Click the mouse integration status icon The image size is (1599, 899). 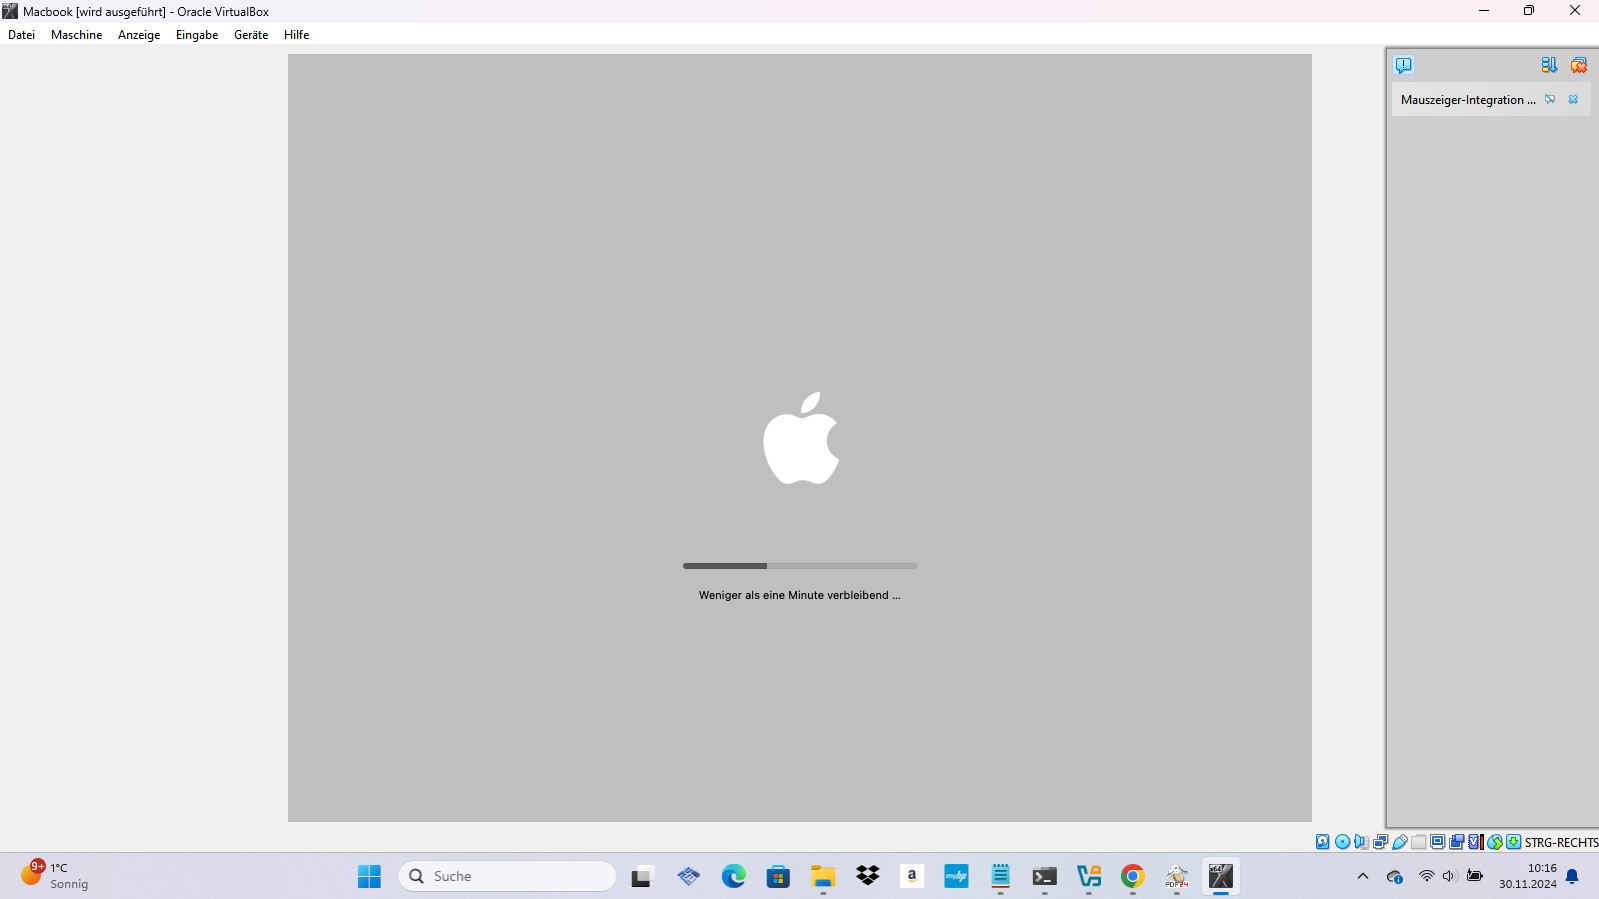1495,842
